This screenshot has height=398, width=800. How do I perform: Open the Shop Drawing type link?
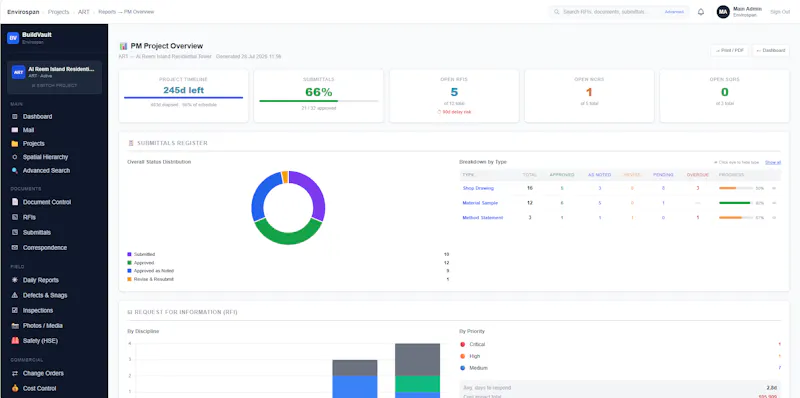tap(478, 188)
